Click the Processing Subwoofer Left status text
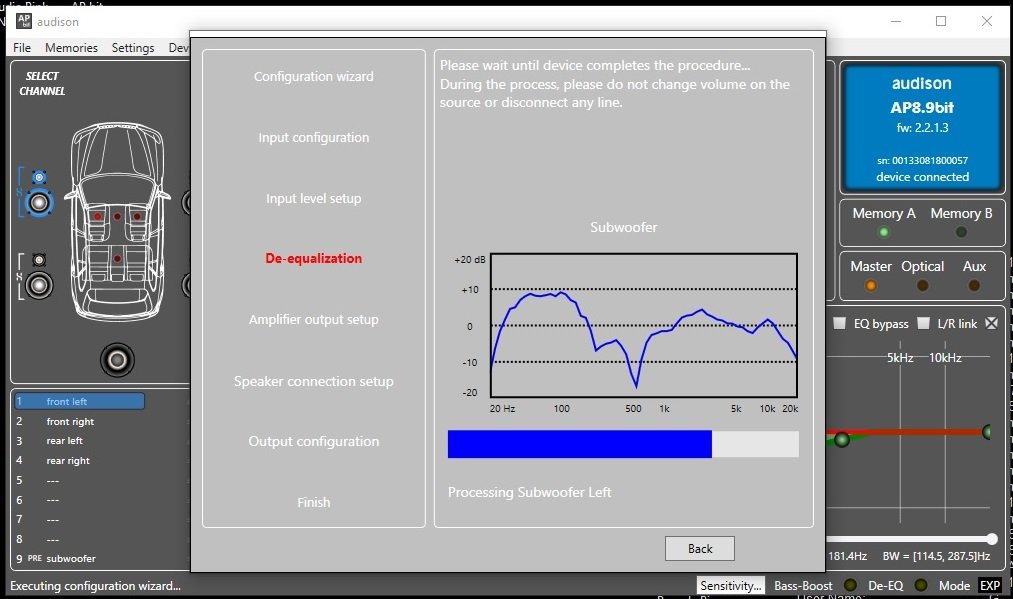This screenshot has width=1013, height=599. coord(529,492)
